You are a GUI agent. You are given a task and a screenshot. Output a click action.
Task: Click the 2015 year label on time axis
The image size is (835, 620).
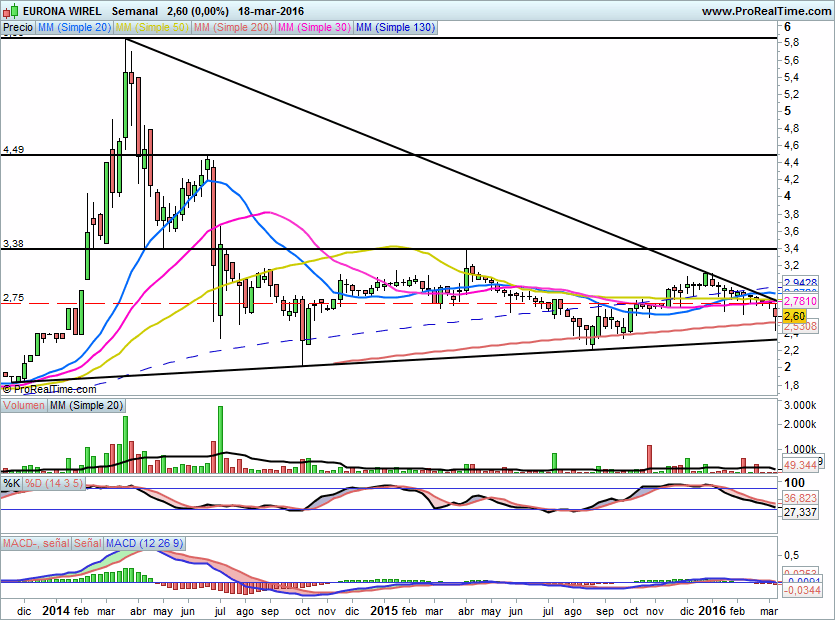(x=384, y=610)
